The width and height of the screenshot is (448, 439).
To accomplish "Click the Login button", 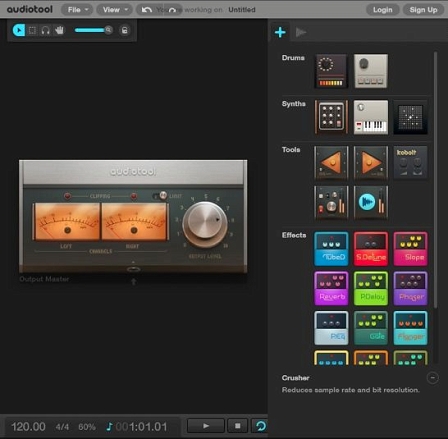I will [x=383, y=10].
